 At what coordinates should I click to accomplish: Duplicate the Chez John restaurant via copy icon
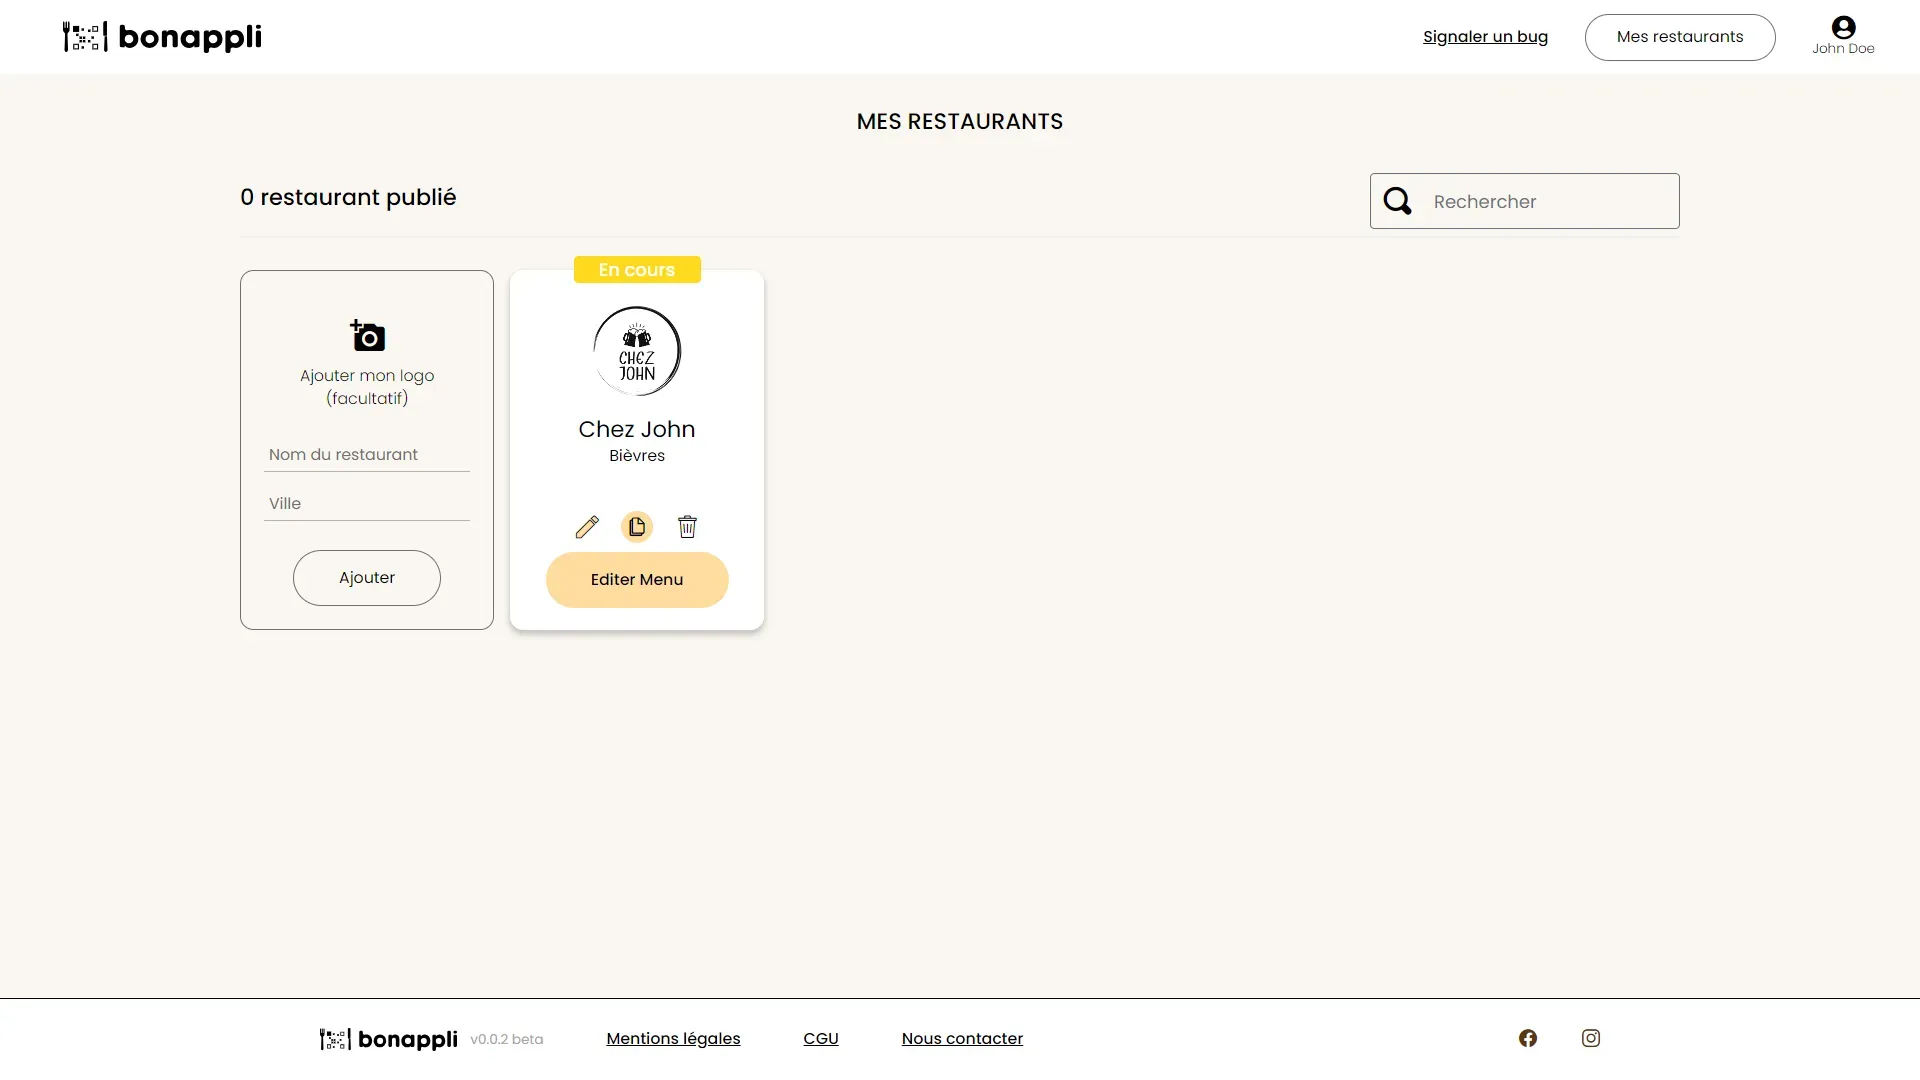[637, 527]
